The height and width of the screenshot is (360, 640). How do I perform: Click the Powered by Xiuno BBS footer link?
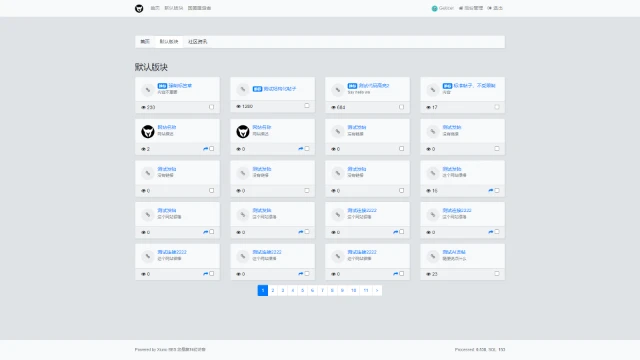[170, 349]
